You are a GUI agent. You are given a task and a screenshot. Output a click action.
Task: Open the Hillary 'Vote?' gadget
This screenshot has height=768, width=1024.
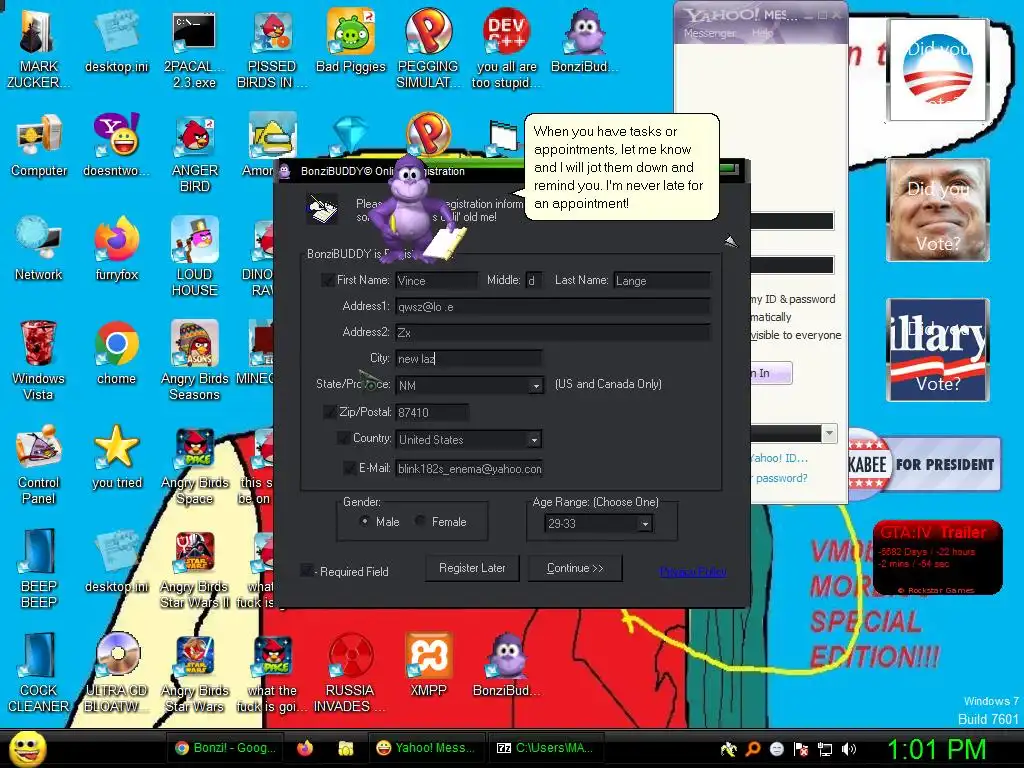[x=938, y=350]
